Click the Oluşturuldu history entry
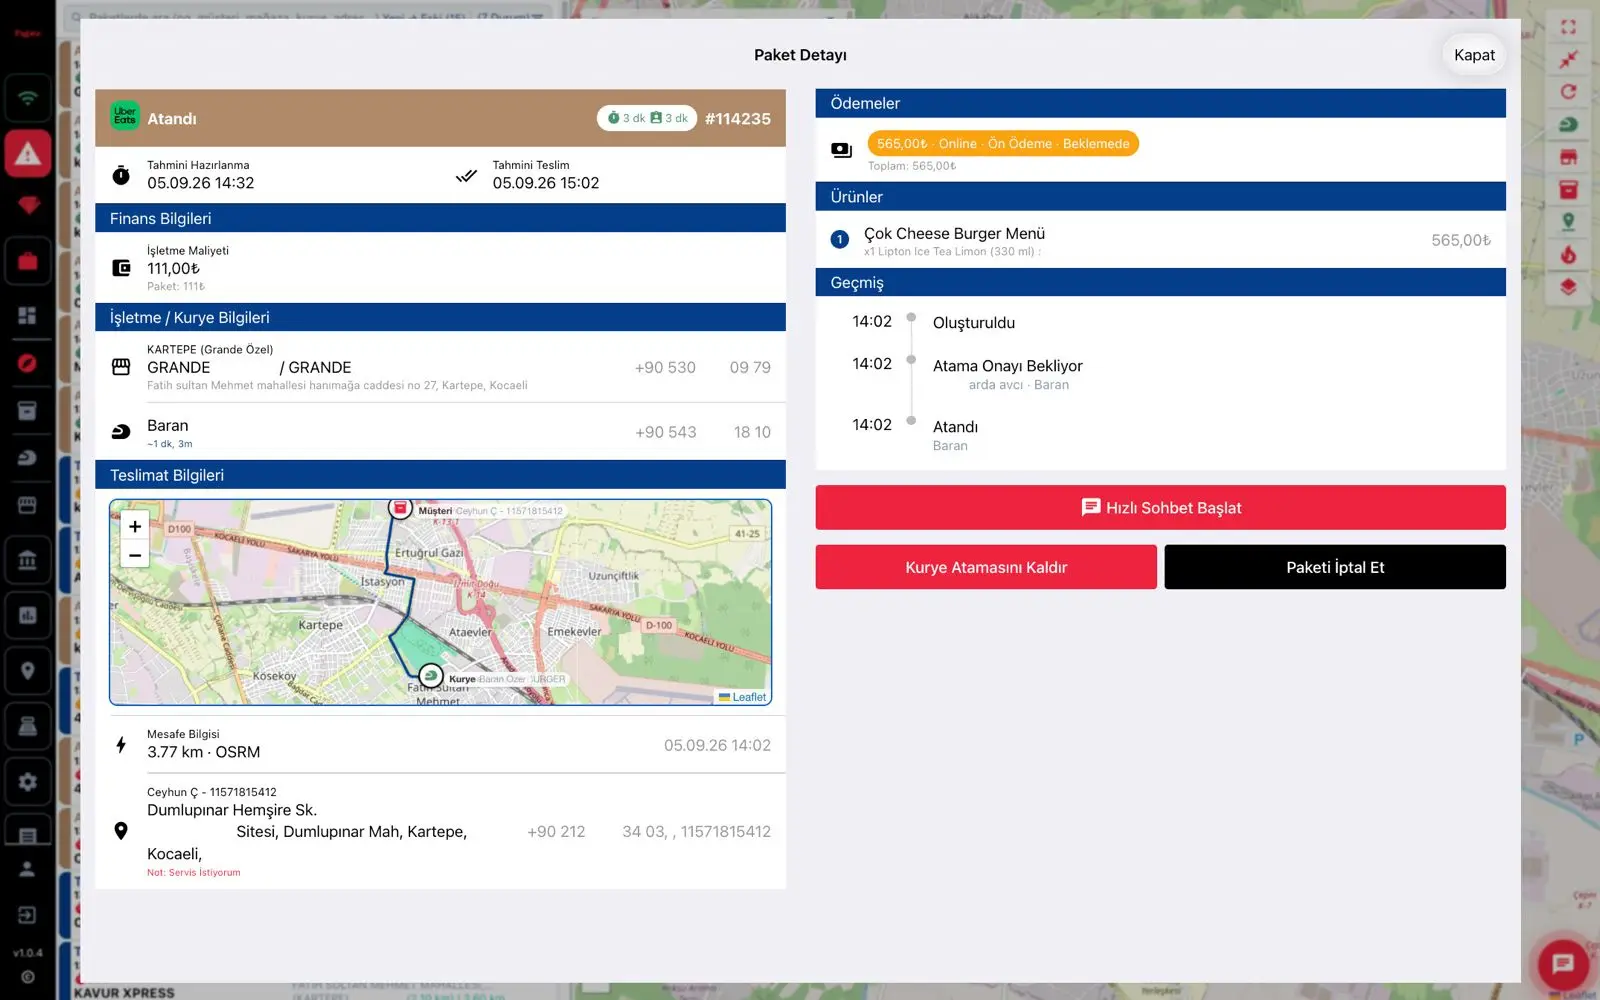This screenshot has width=1600, height=1000. click(974, 323)
